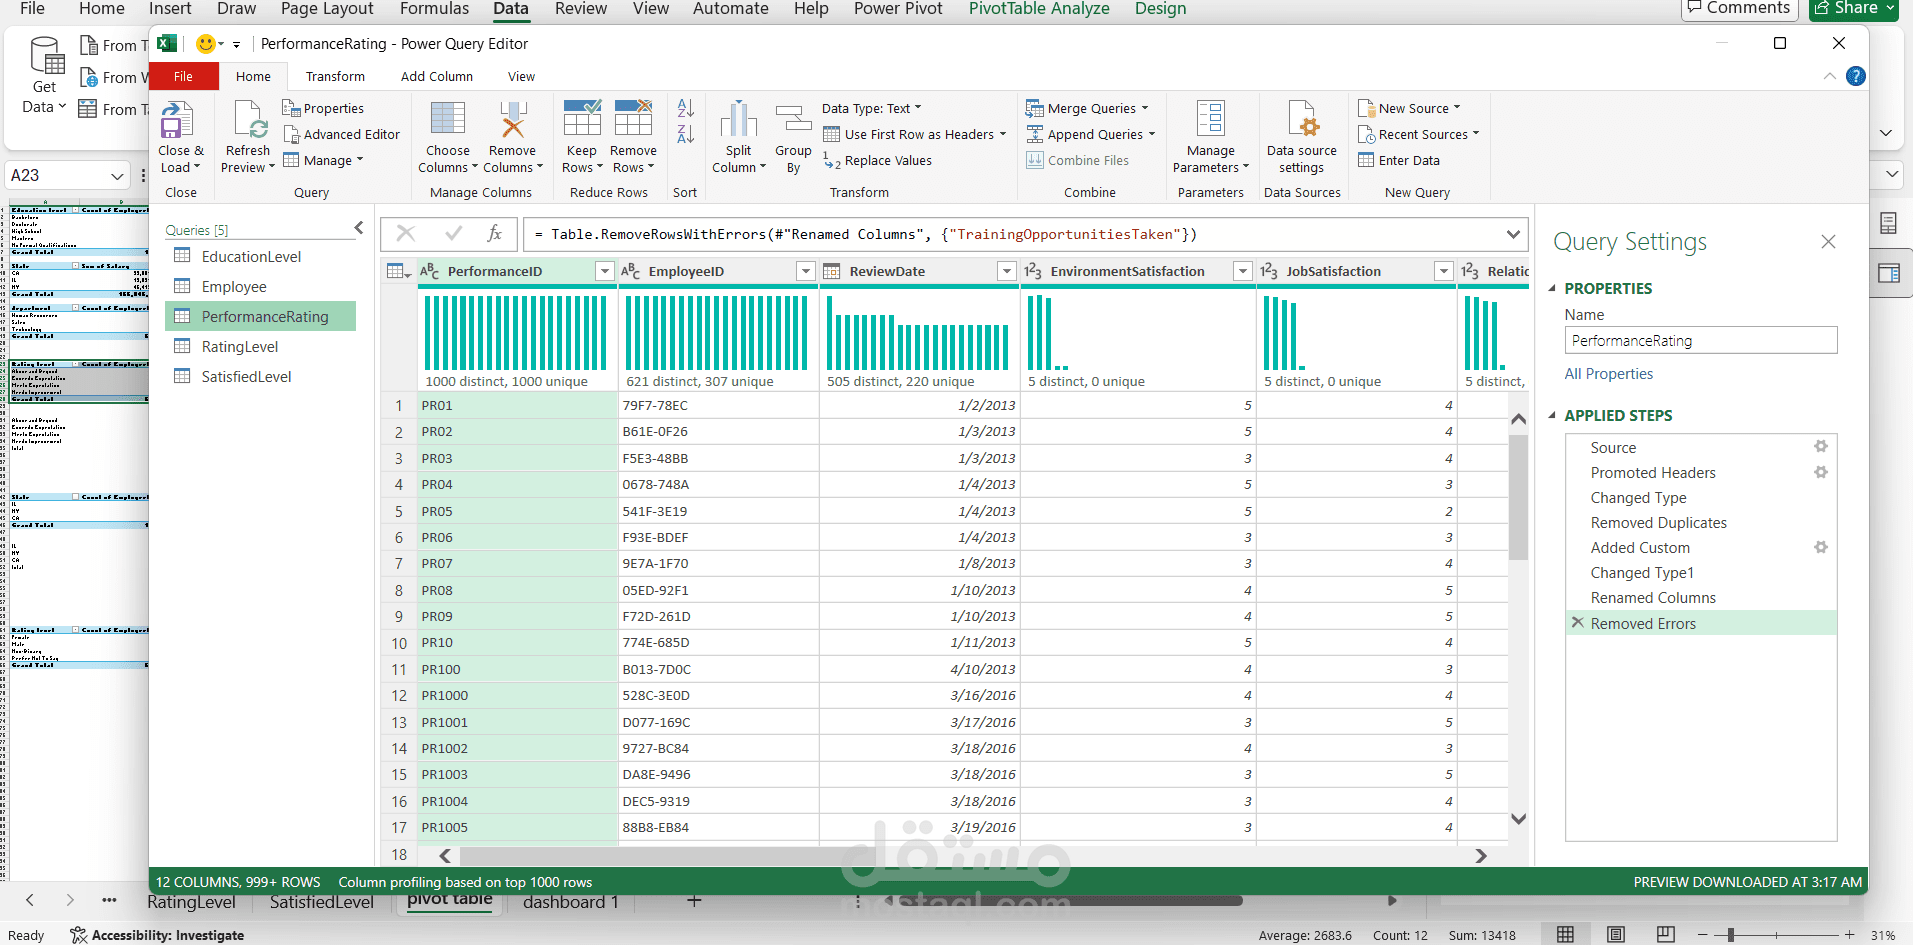
Task: Click Refresh Preview icon
Action: tap(248, 120)
